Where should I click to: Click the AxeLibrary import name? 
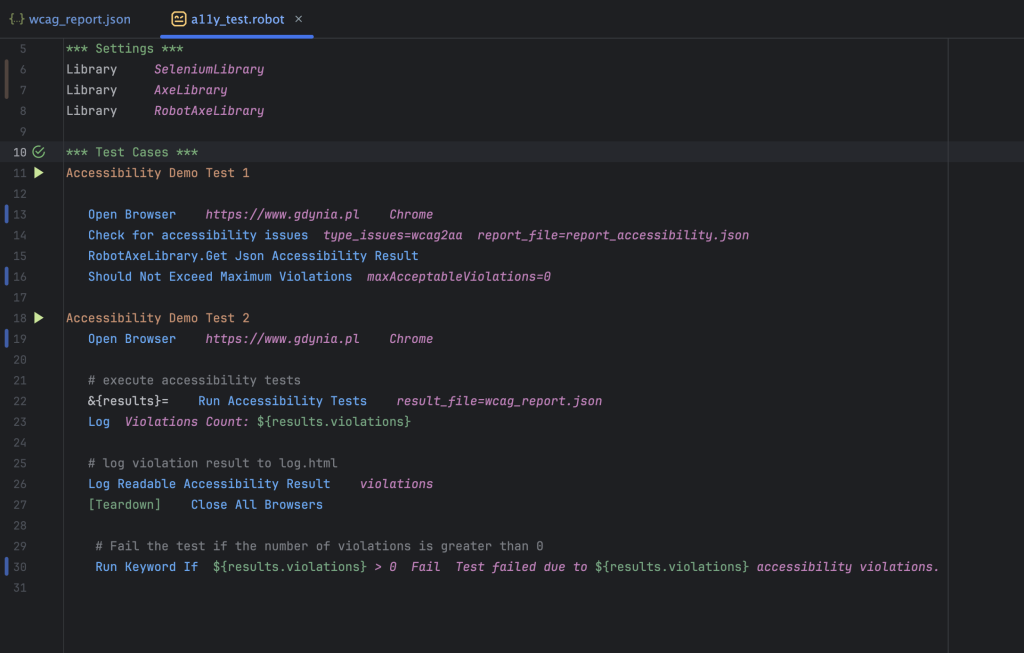tap(191, 90)
